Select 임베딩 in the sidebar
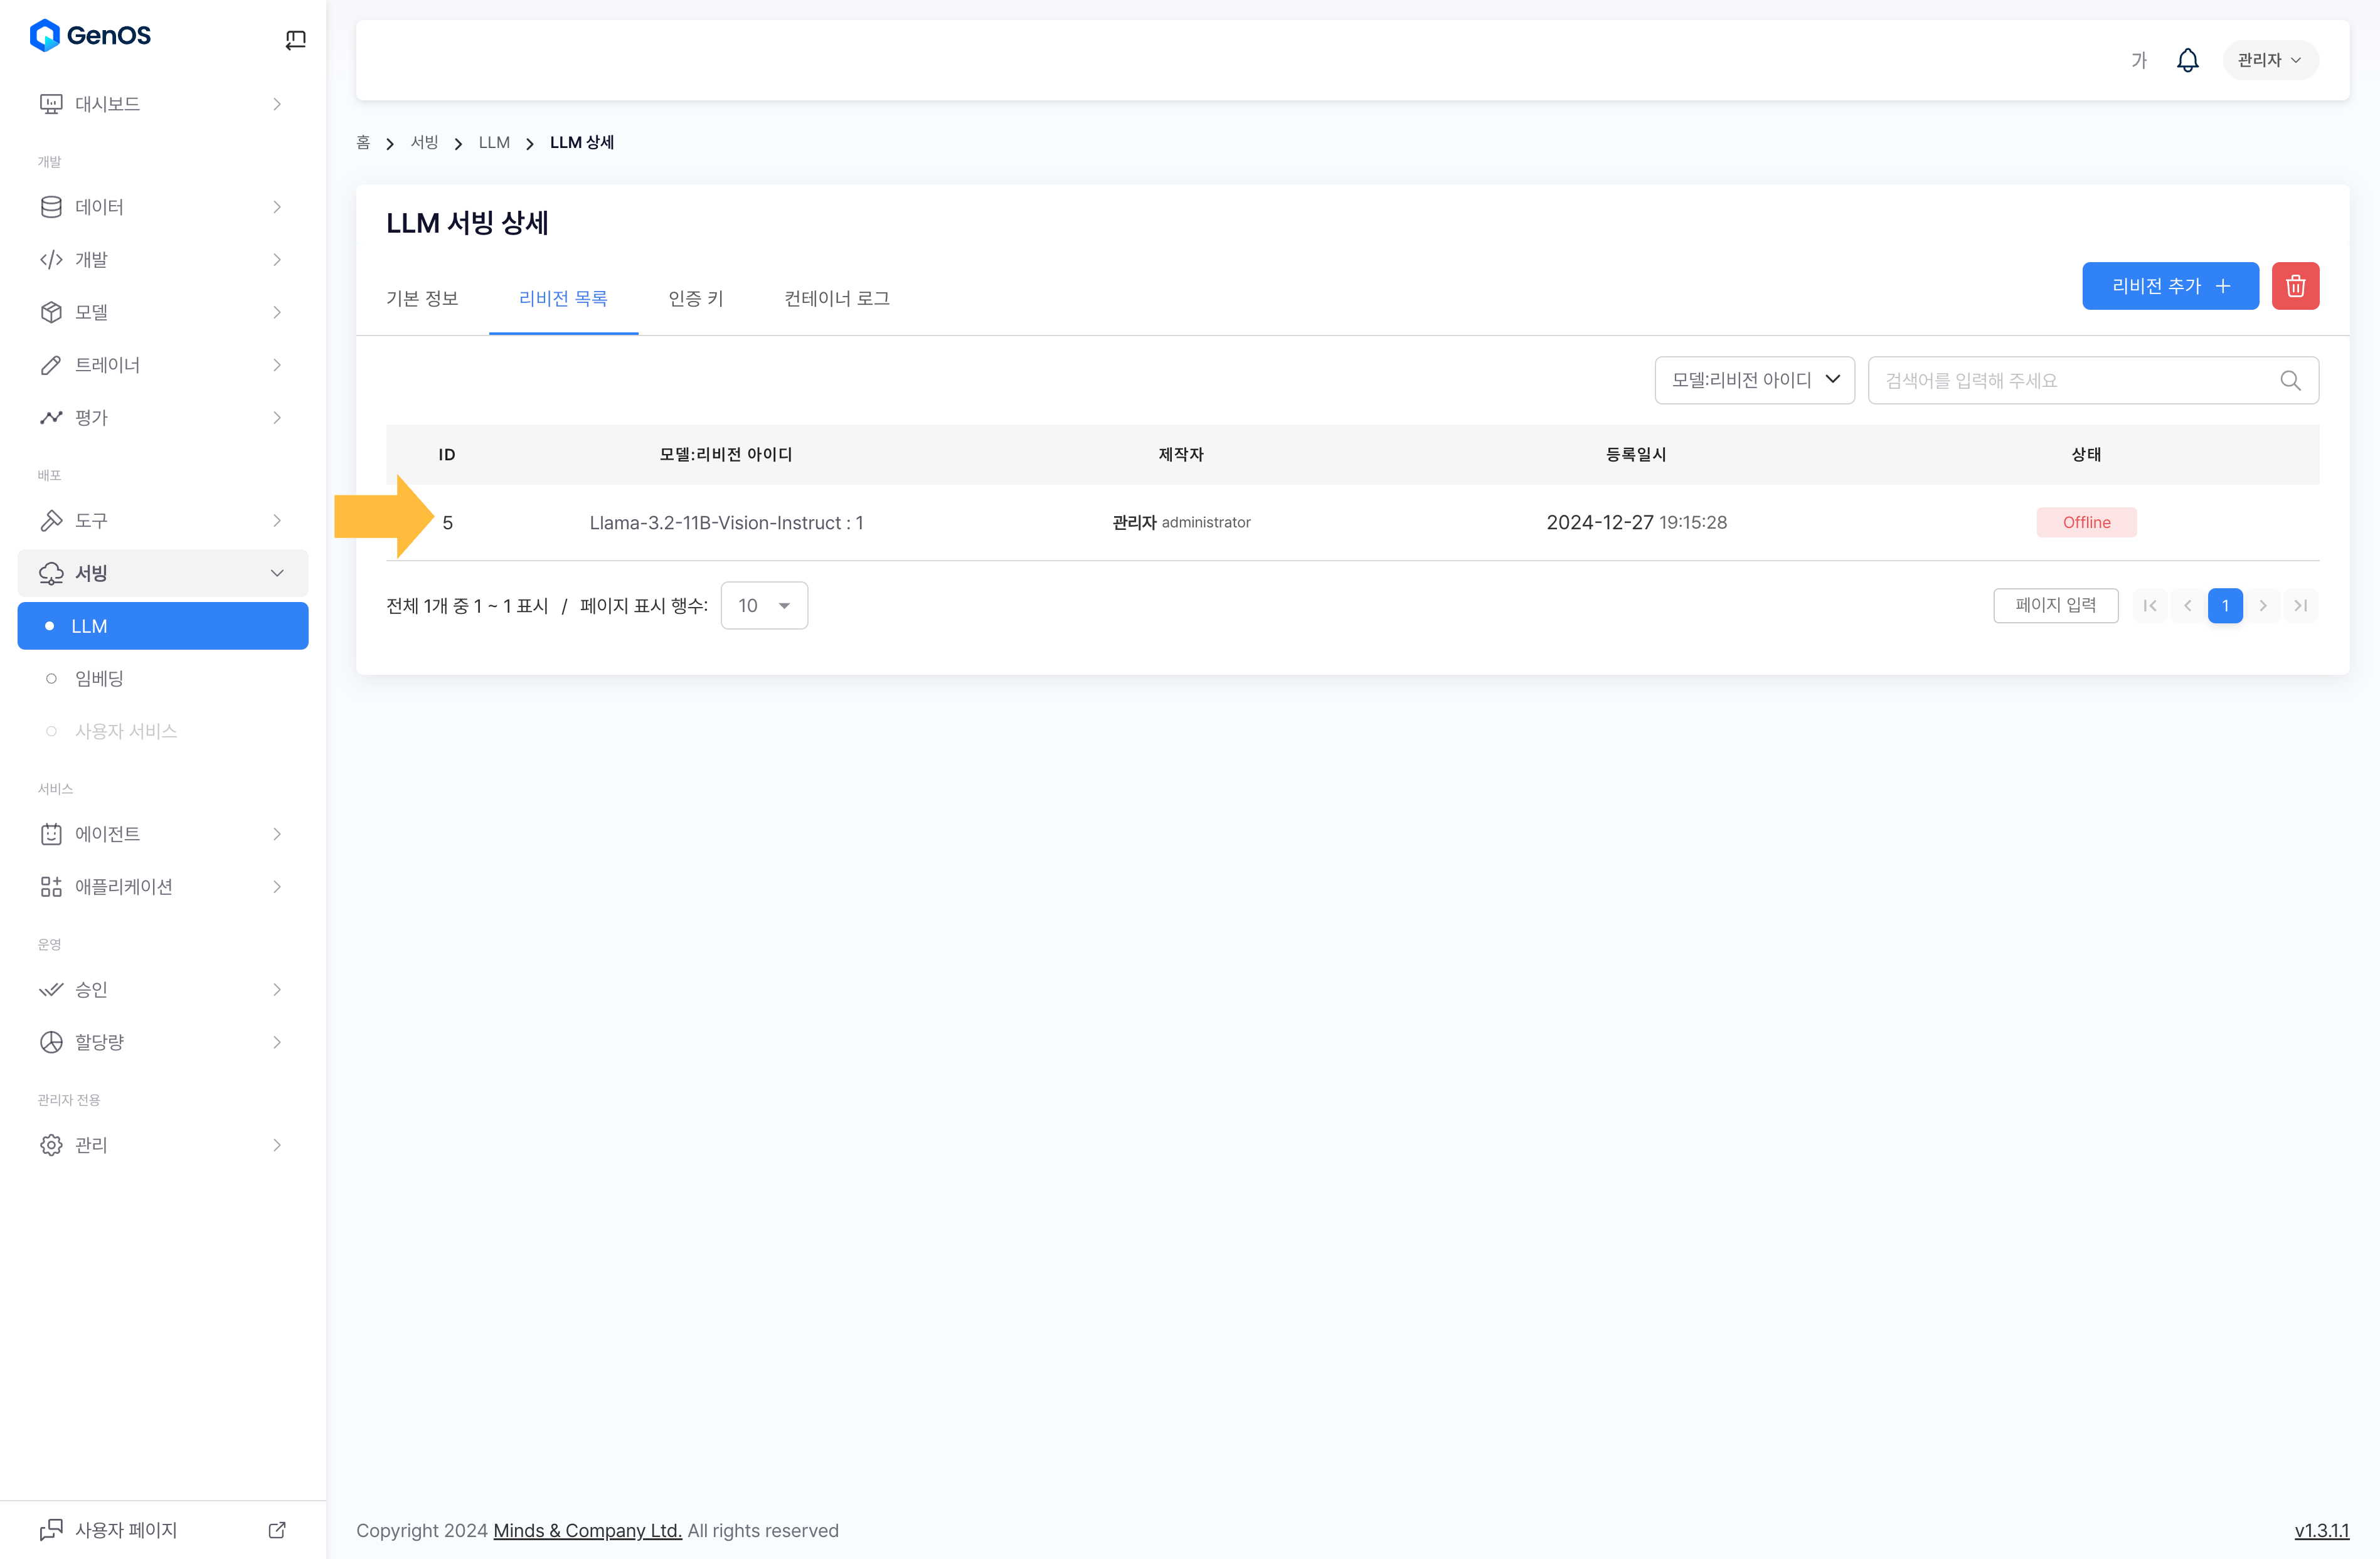The width and height of the screenshot is (2380, 1559). coord(99,678)
